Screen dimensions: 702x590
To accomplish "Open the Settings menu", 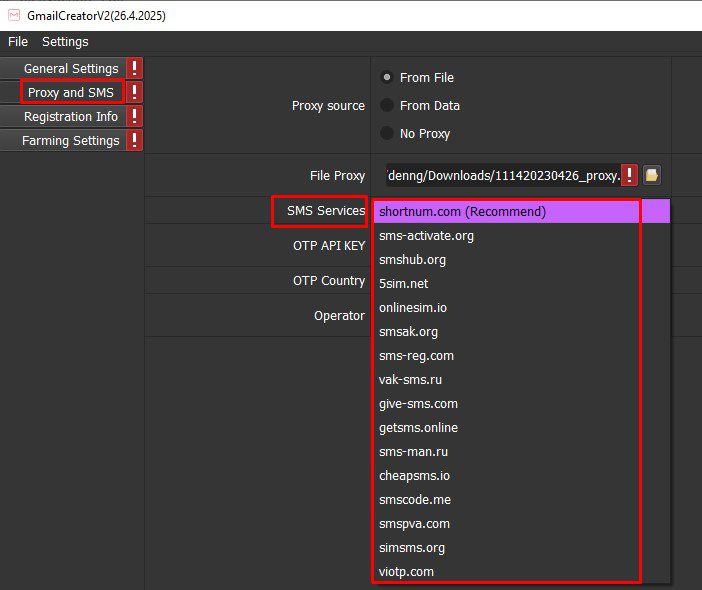I will [65, 42].
